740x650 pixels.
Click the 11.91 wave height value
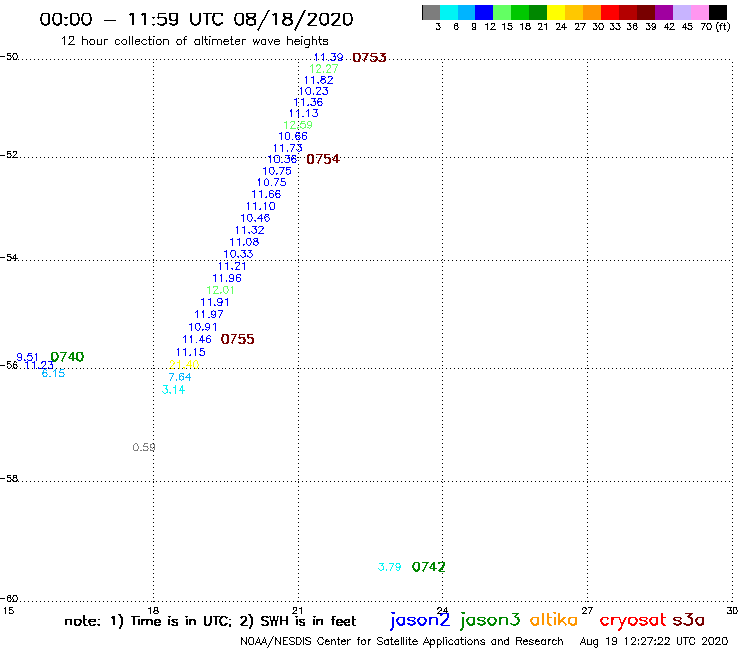(215, 303)
